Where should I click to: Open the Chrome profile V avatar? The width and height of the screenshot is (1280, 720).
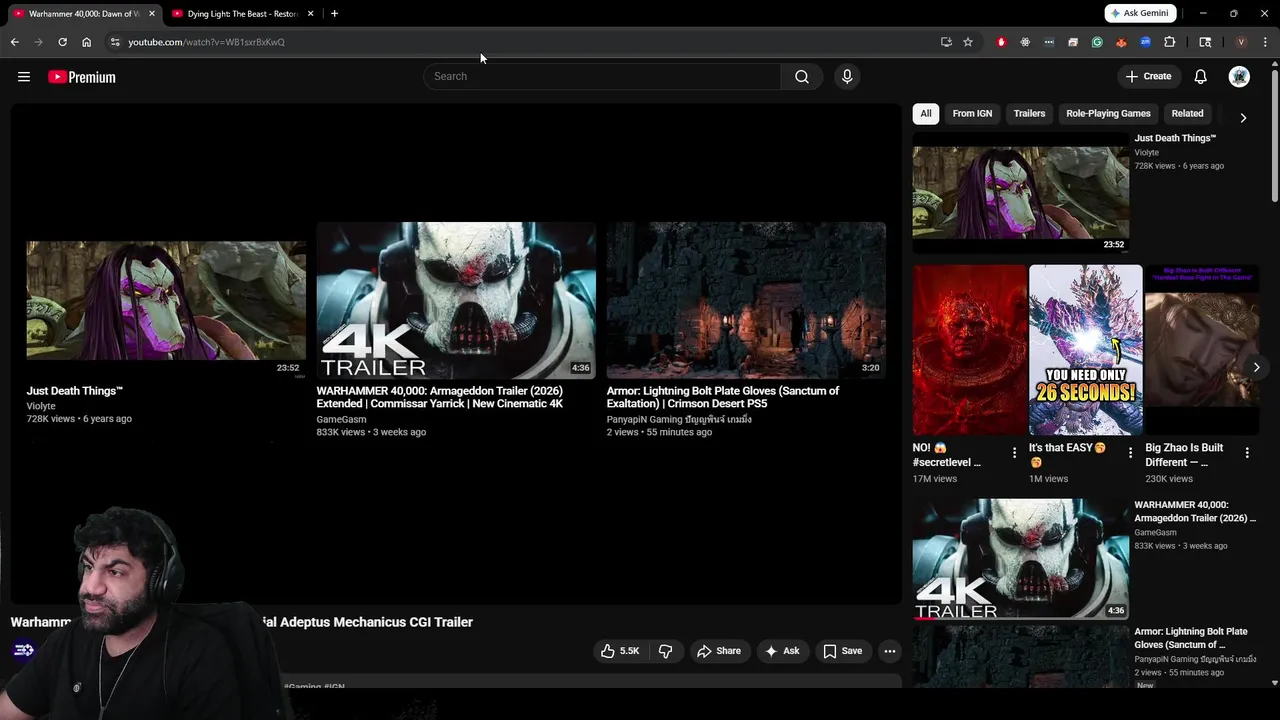(x=1241, y=42)
